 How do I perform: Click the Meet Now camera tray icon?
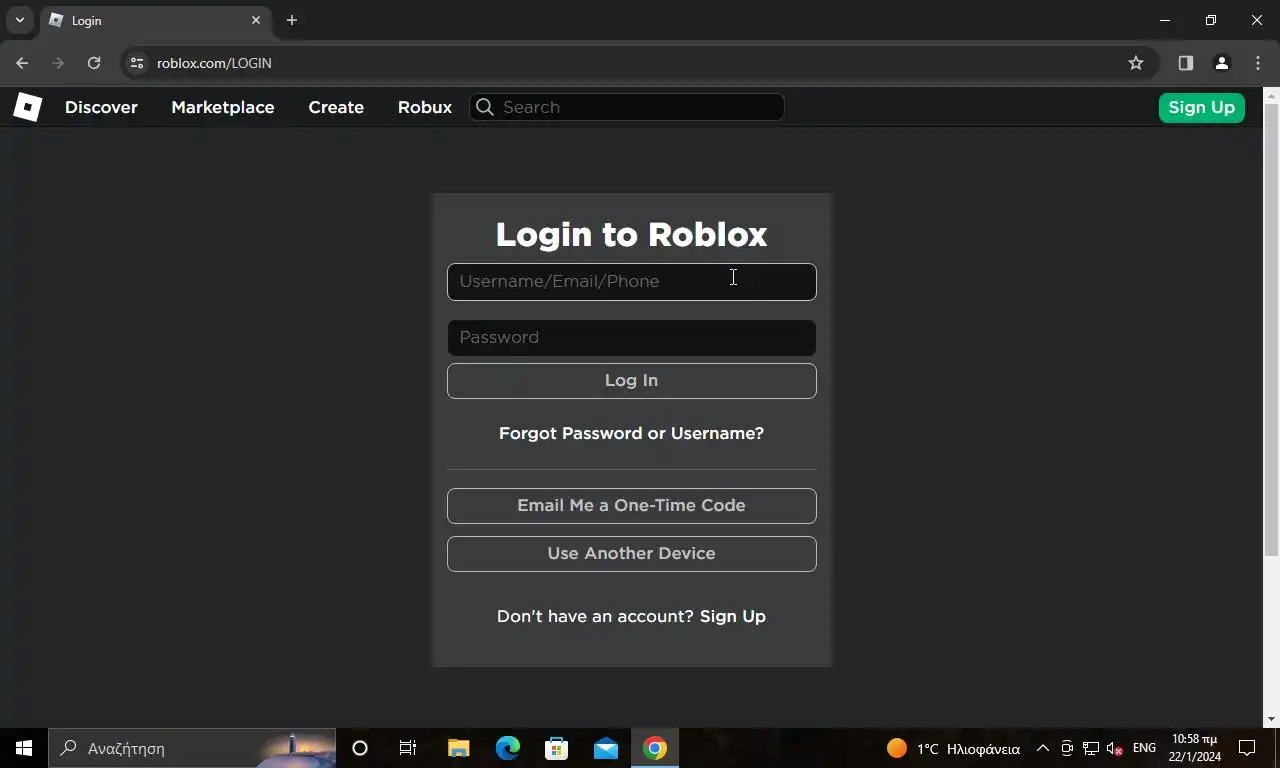pyautogui.click(x=1067, y=748)
